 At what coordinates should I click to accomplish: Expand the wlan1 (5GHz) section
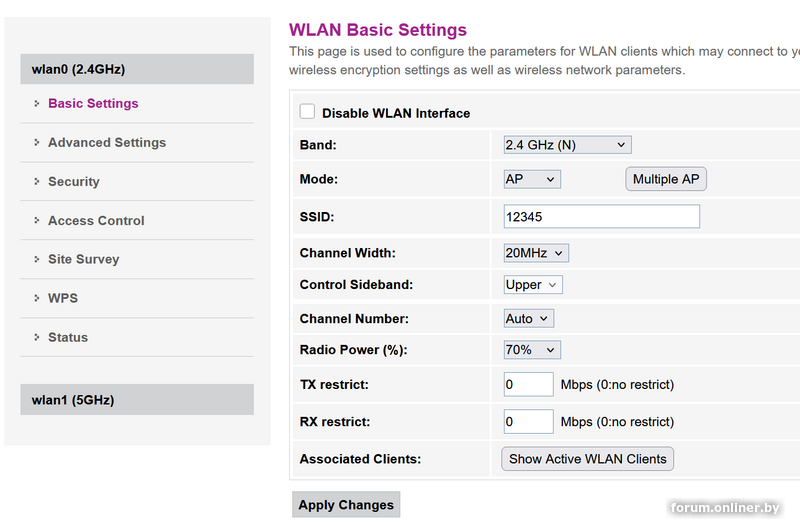pos(137,400)
